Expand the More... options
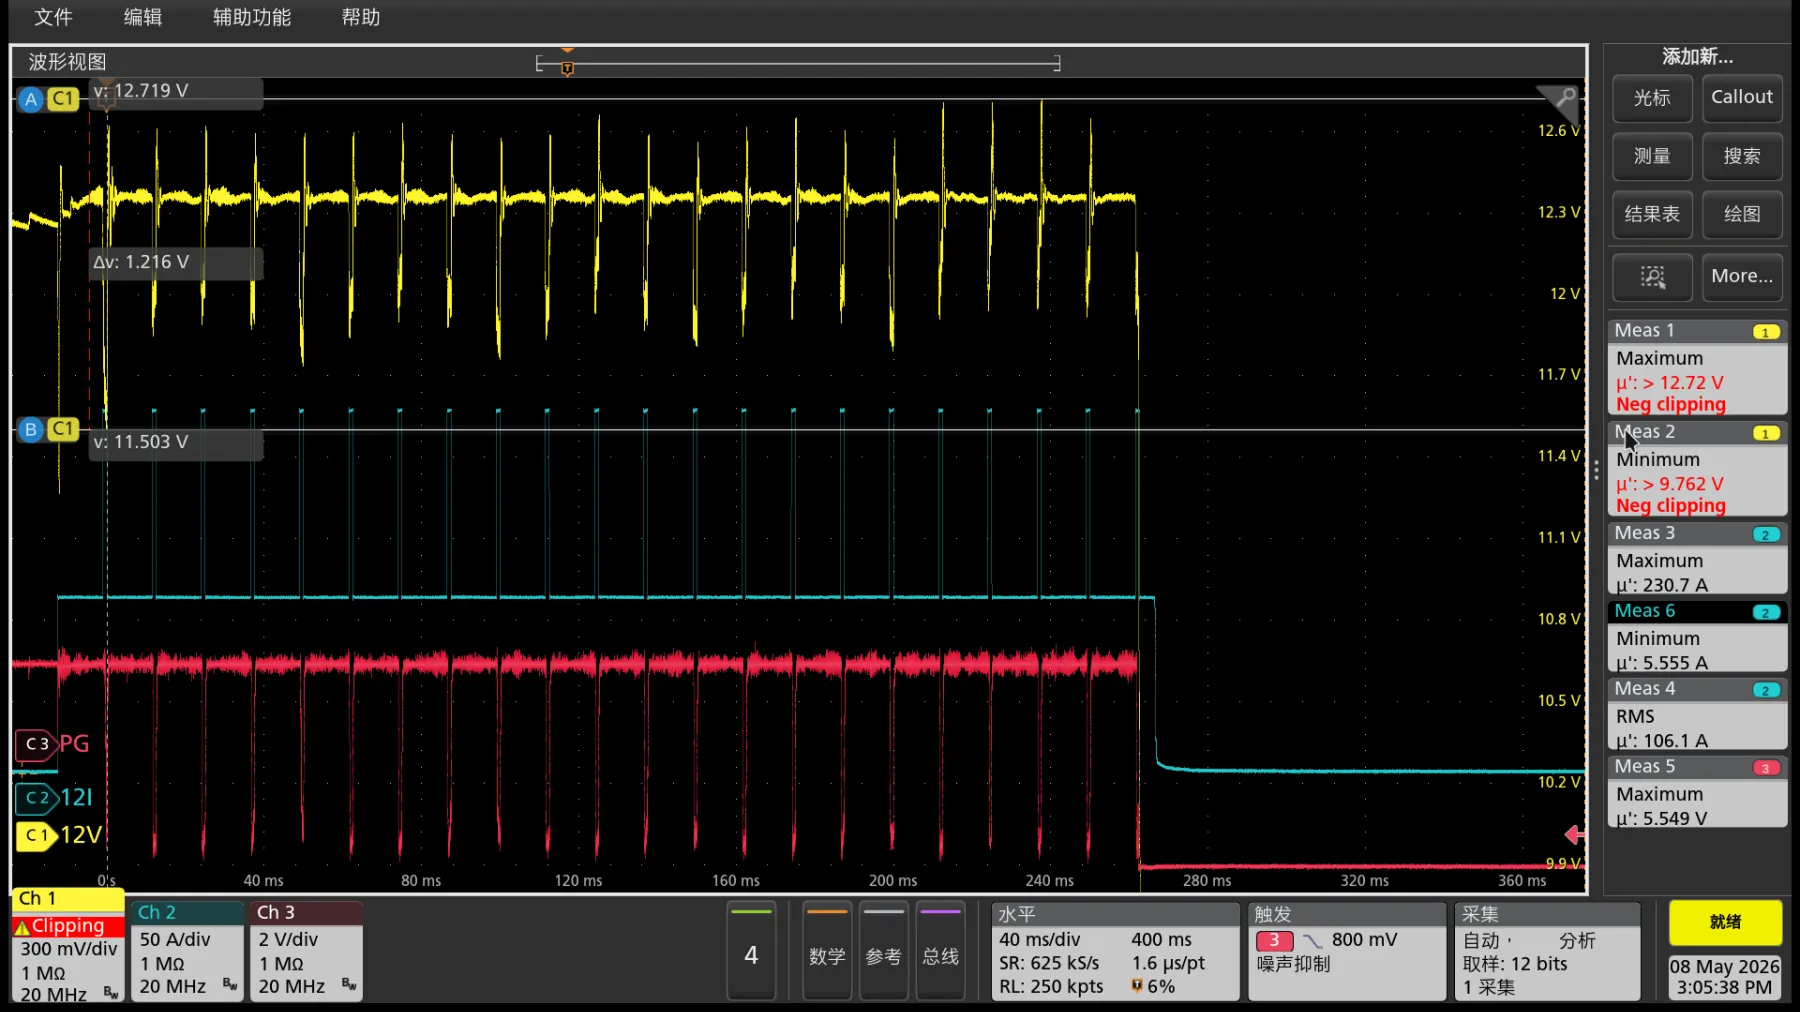1800x1012 pixels. (x=1742, y=277)
